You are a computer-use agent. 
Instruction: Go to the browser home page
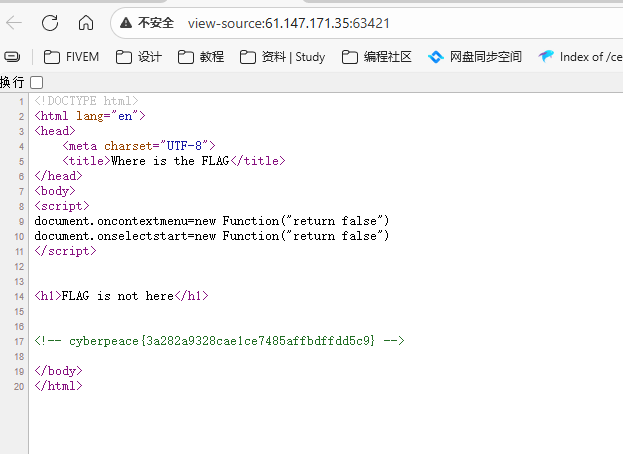86,22
